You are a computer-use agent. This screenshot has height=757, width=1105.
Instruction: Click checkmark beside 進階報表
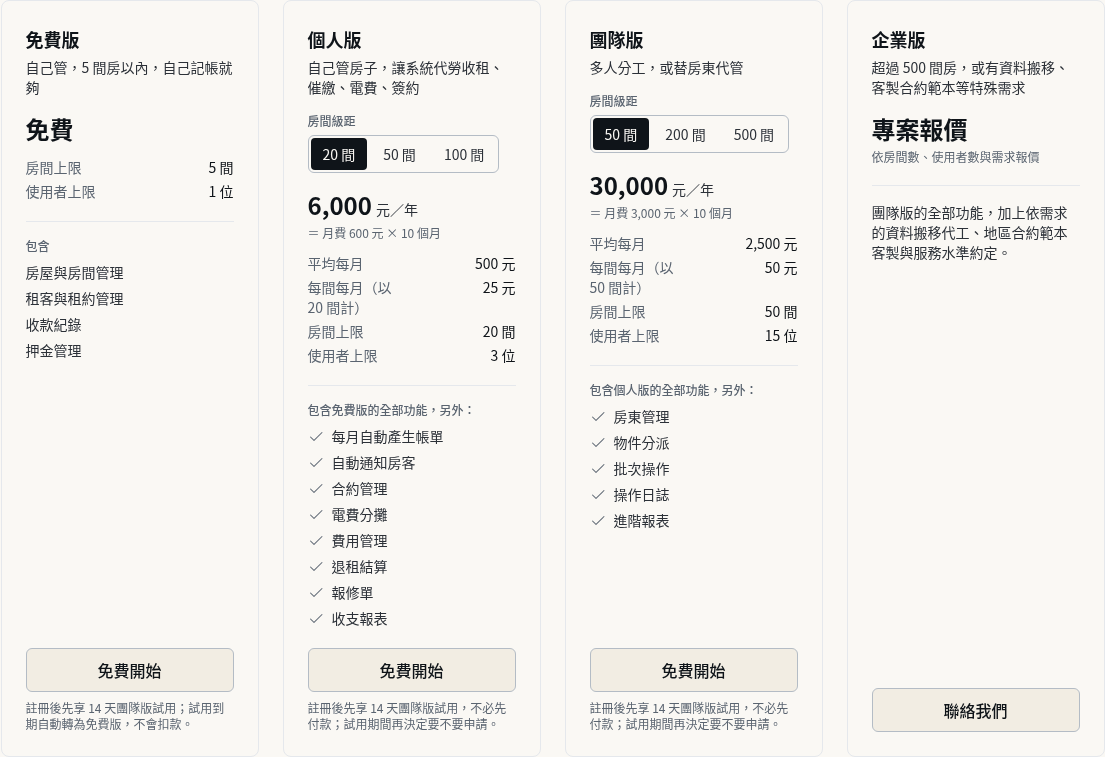point(598,522)
